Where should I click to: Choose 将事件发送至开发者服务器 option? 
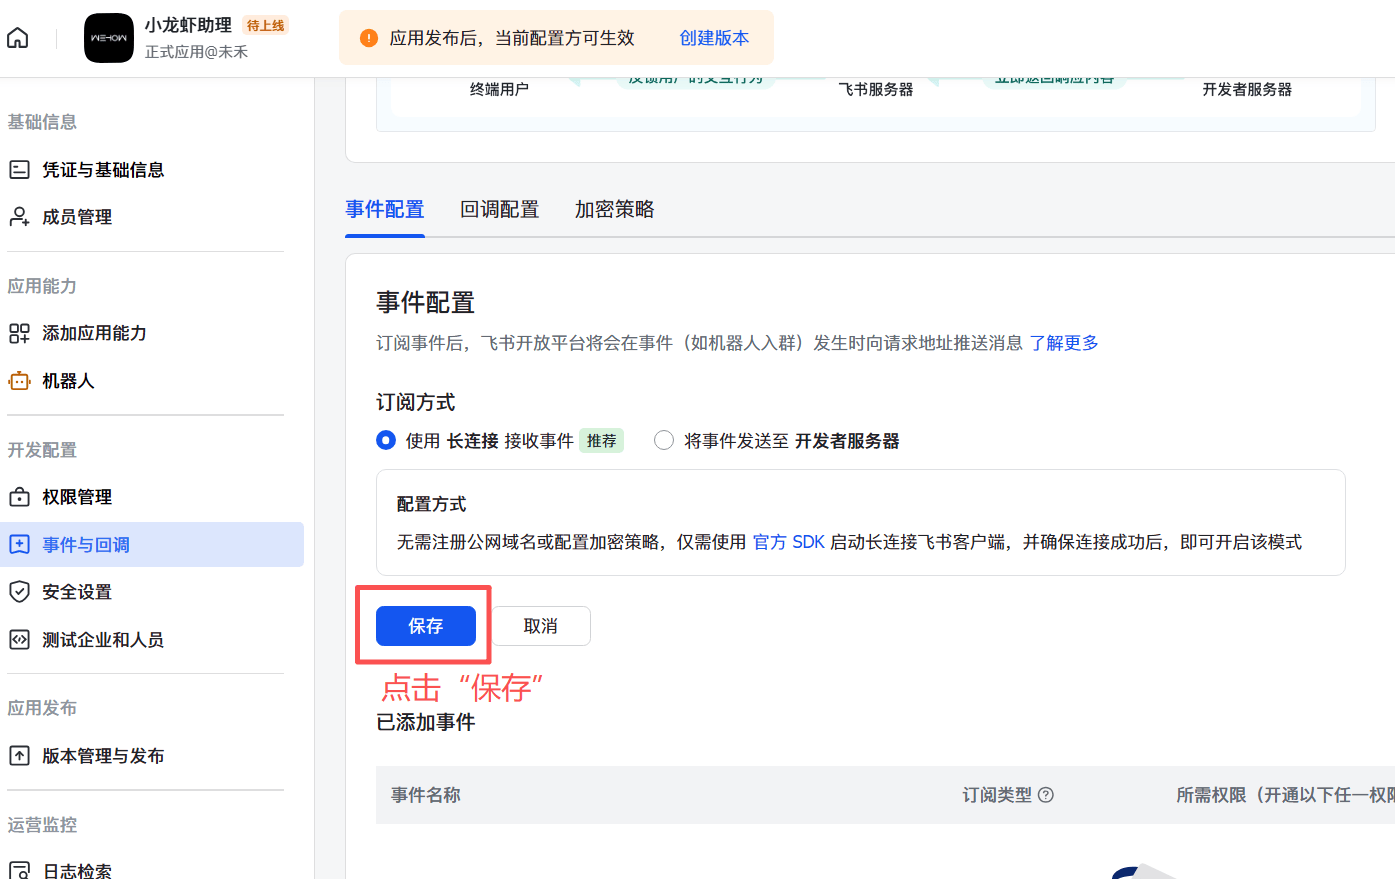pos(663,440)
